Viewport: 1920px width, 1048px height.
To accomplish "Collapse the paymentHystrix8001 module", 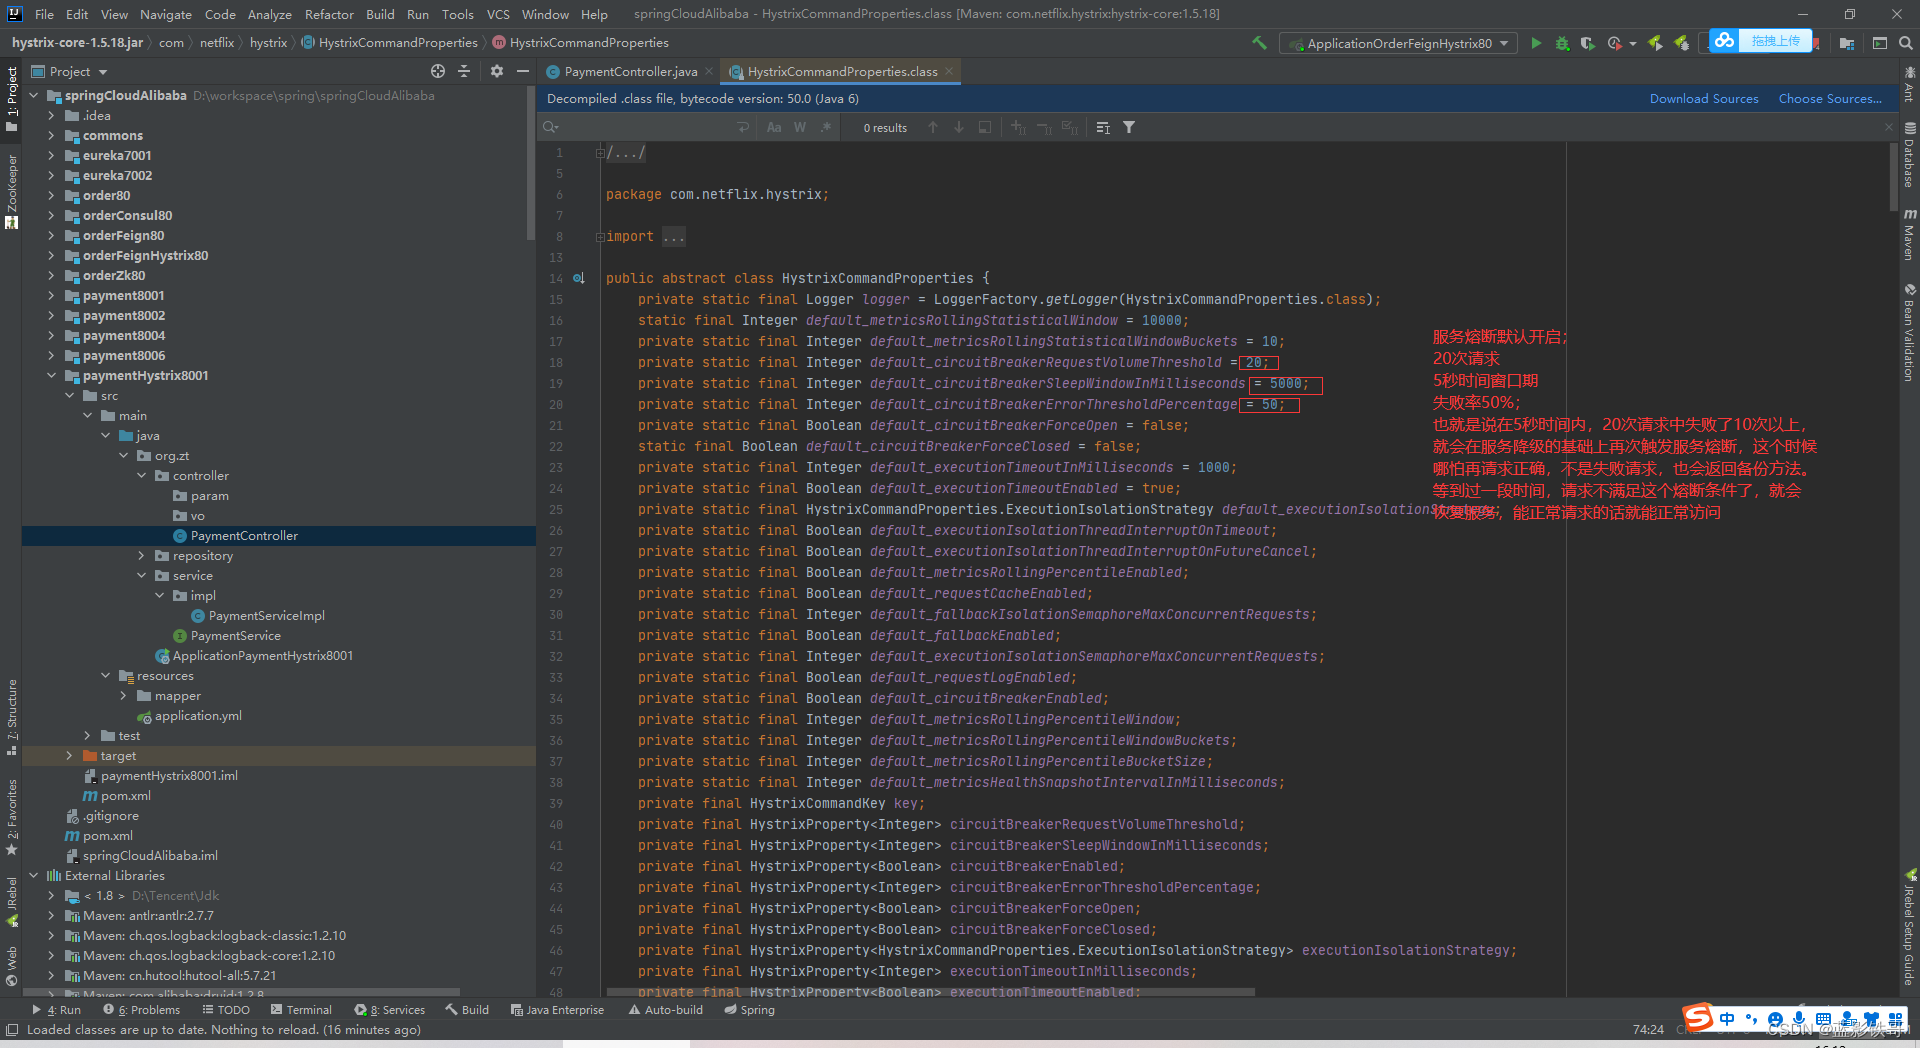I will (x=51, y=375).
